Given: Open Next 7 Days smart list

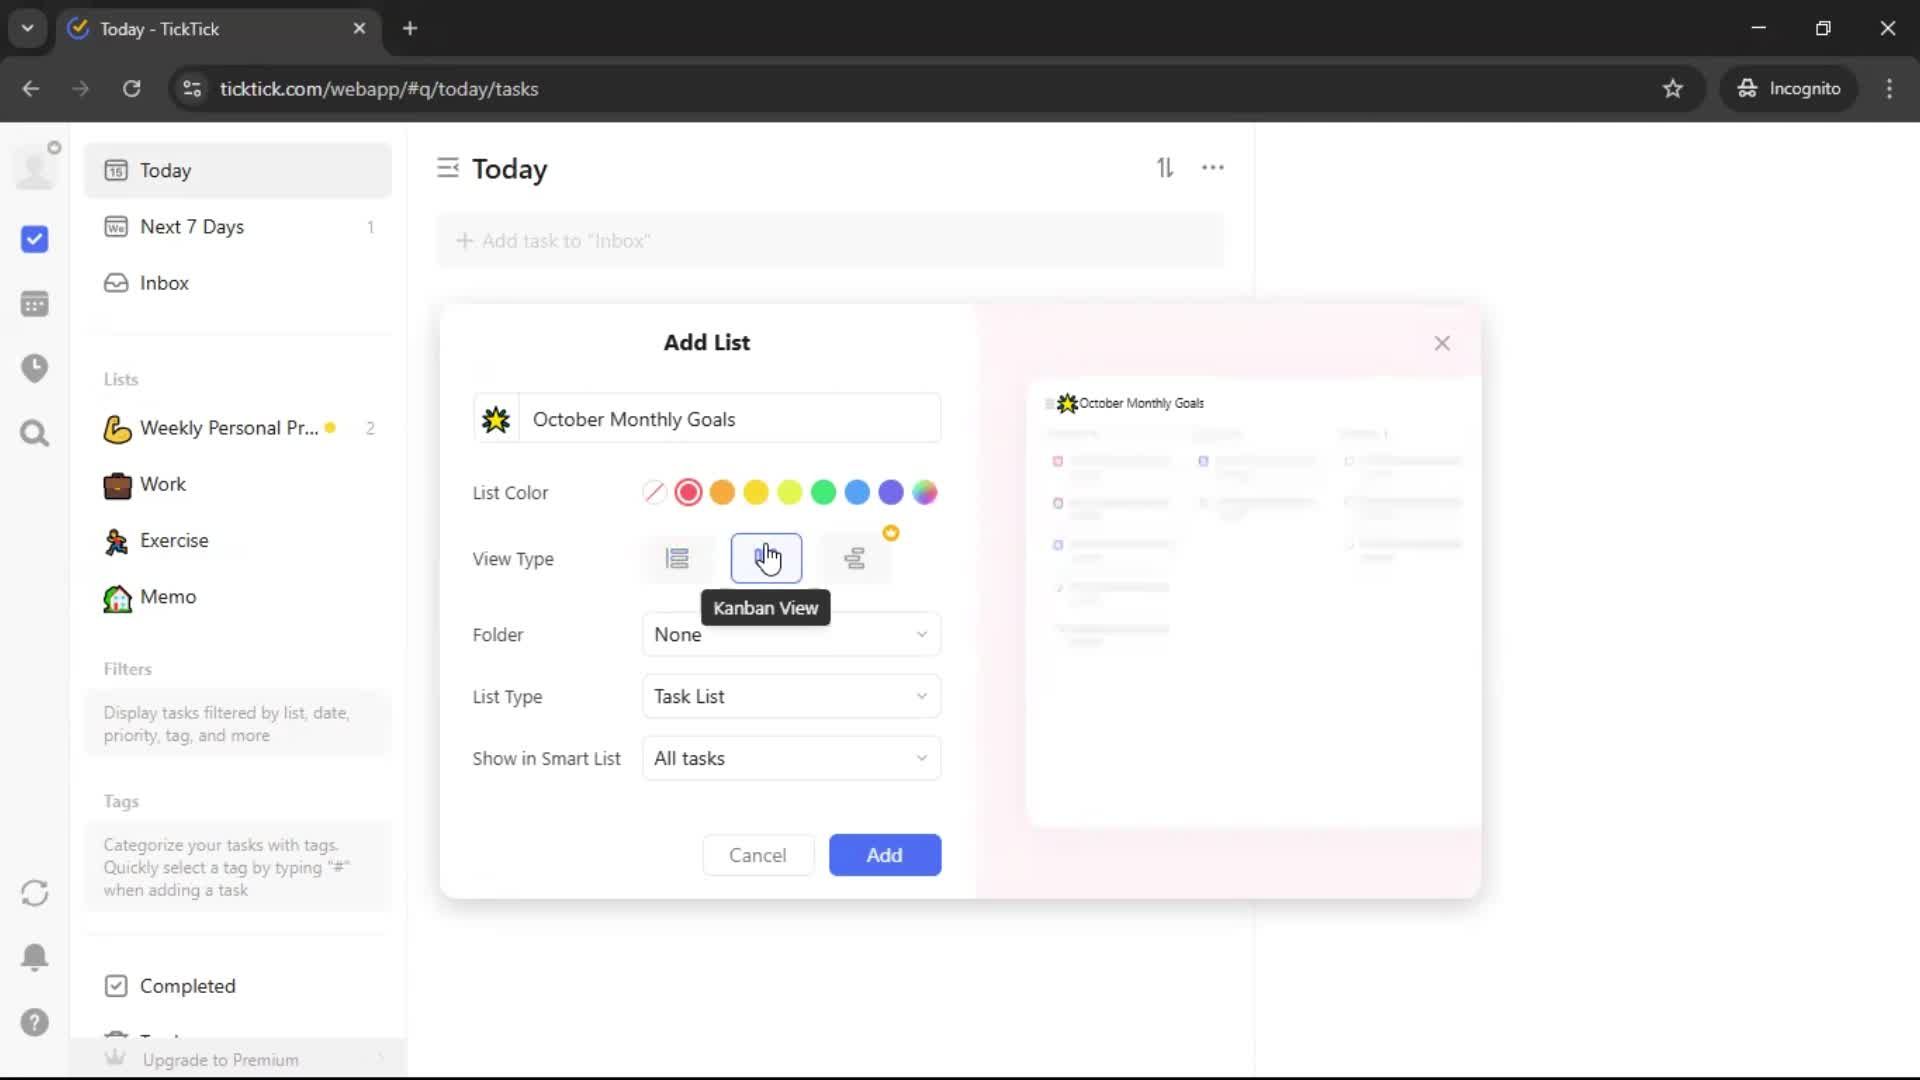Looking at the screenshot, I should coord(192,227).
